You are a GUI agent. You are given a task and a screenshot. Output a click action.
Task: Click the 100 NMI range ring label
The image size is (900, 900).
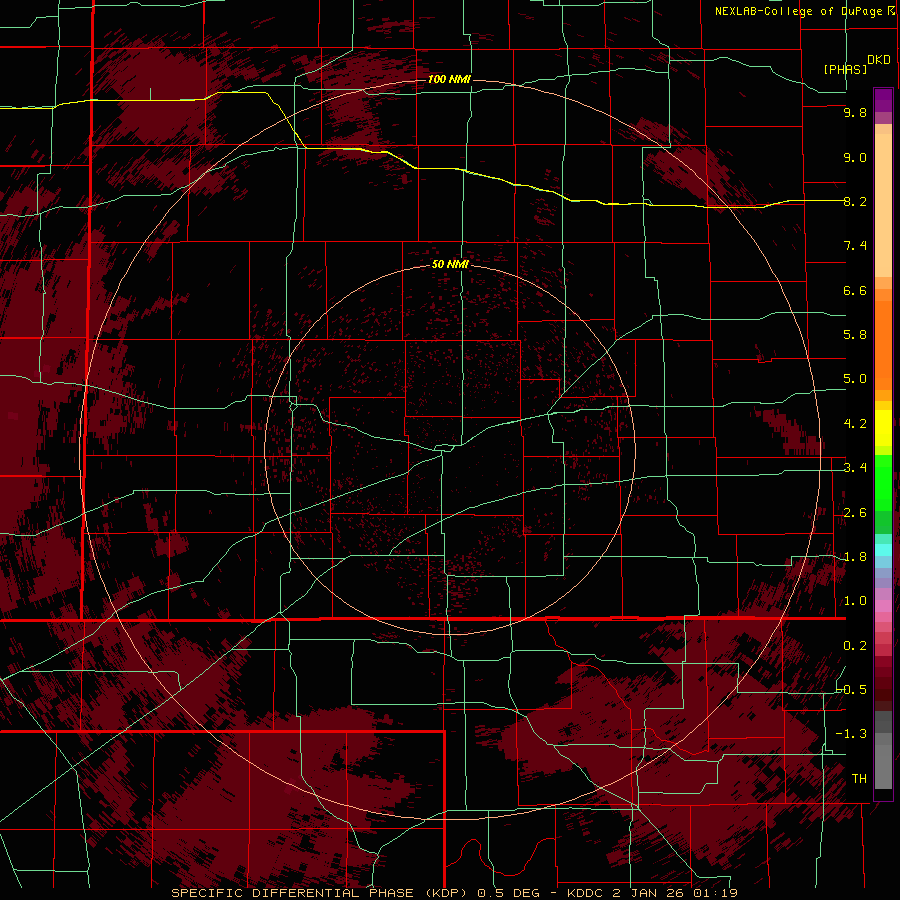click(x=449, y=79)
